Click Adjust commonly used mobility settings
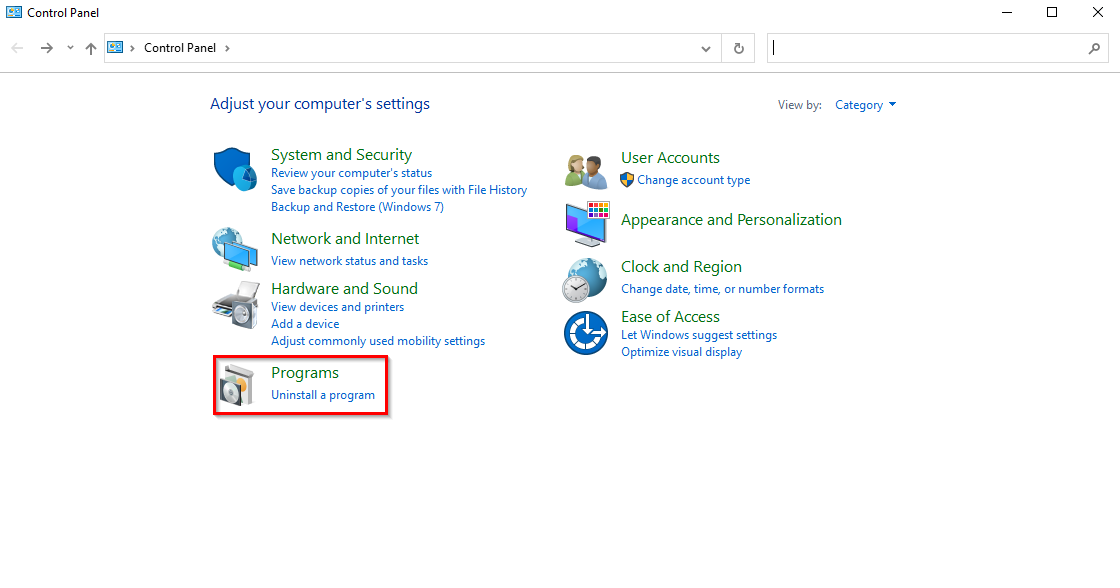The width and height of the screenshot is (1120, 588). (378, 342)
